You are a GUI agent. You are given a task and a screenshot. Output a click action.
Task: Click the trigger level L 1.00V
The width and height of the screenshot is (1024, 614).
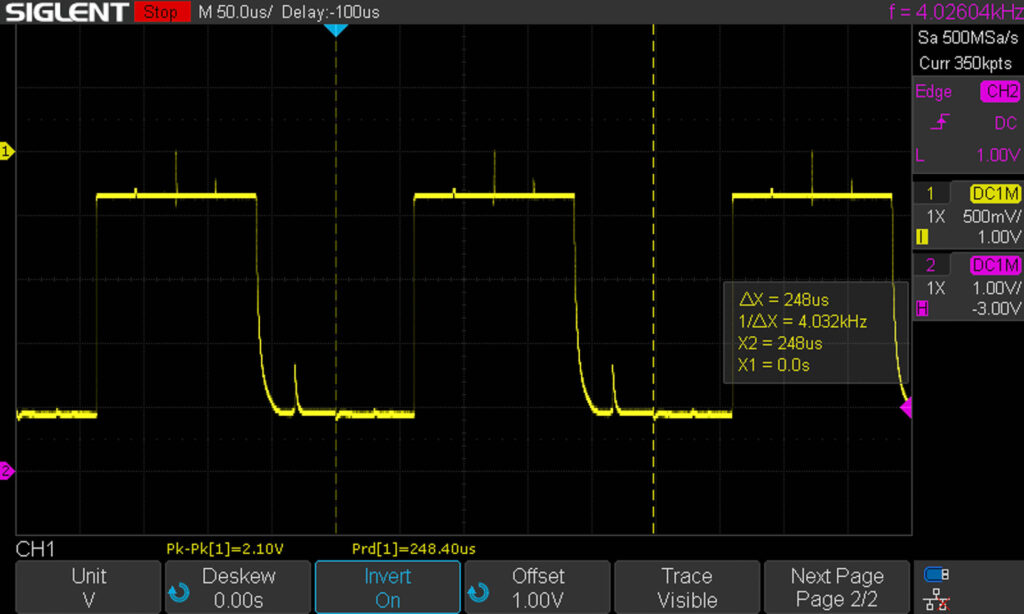(967, 155)
